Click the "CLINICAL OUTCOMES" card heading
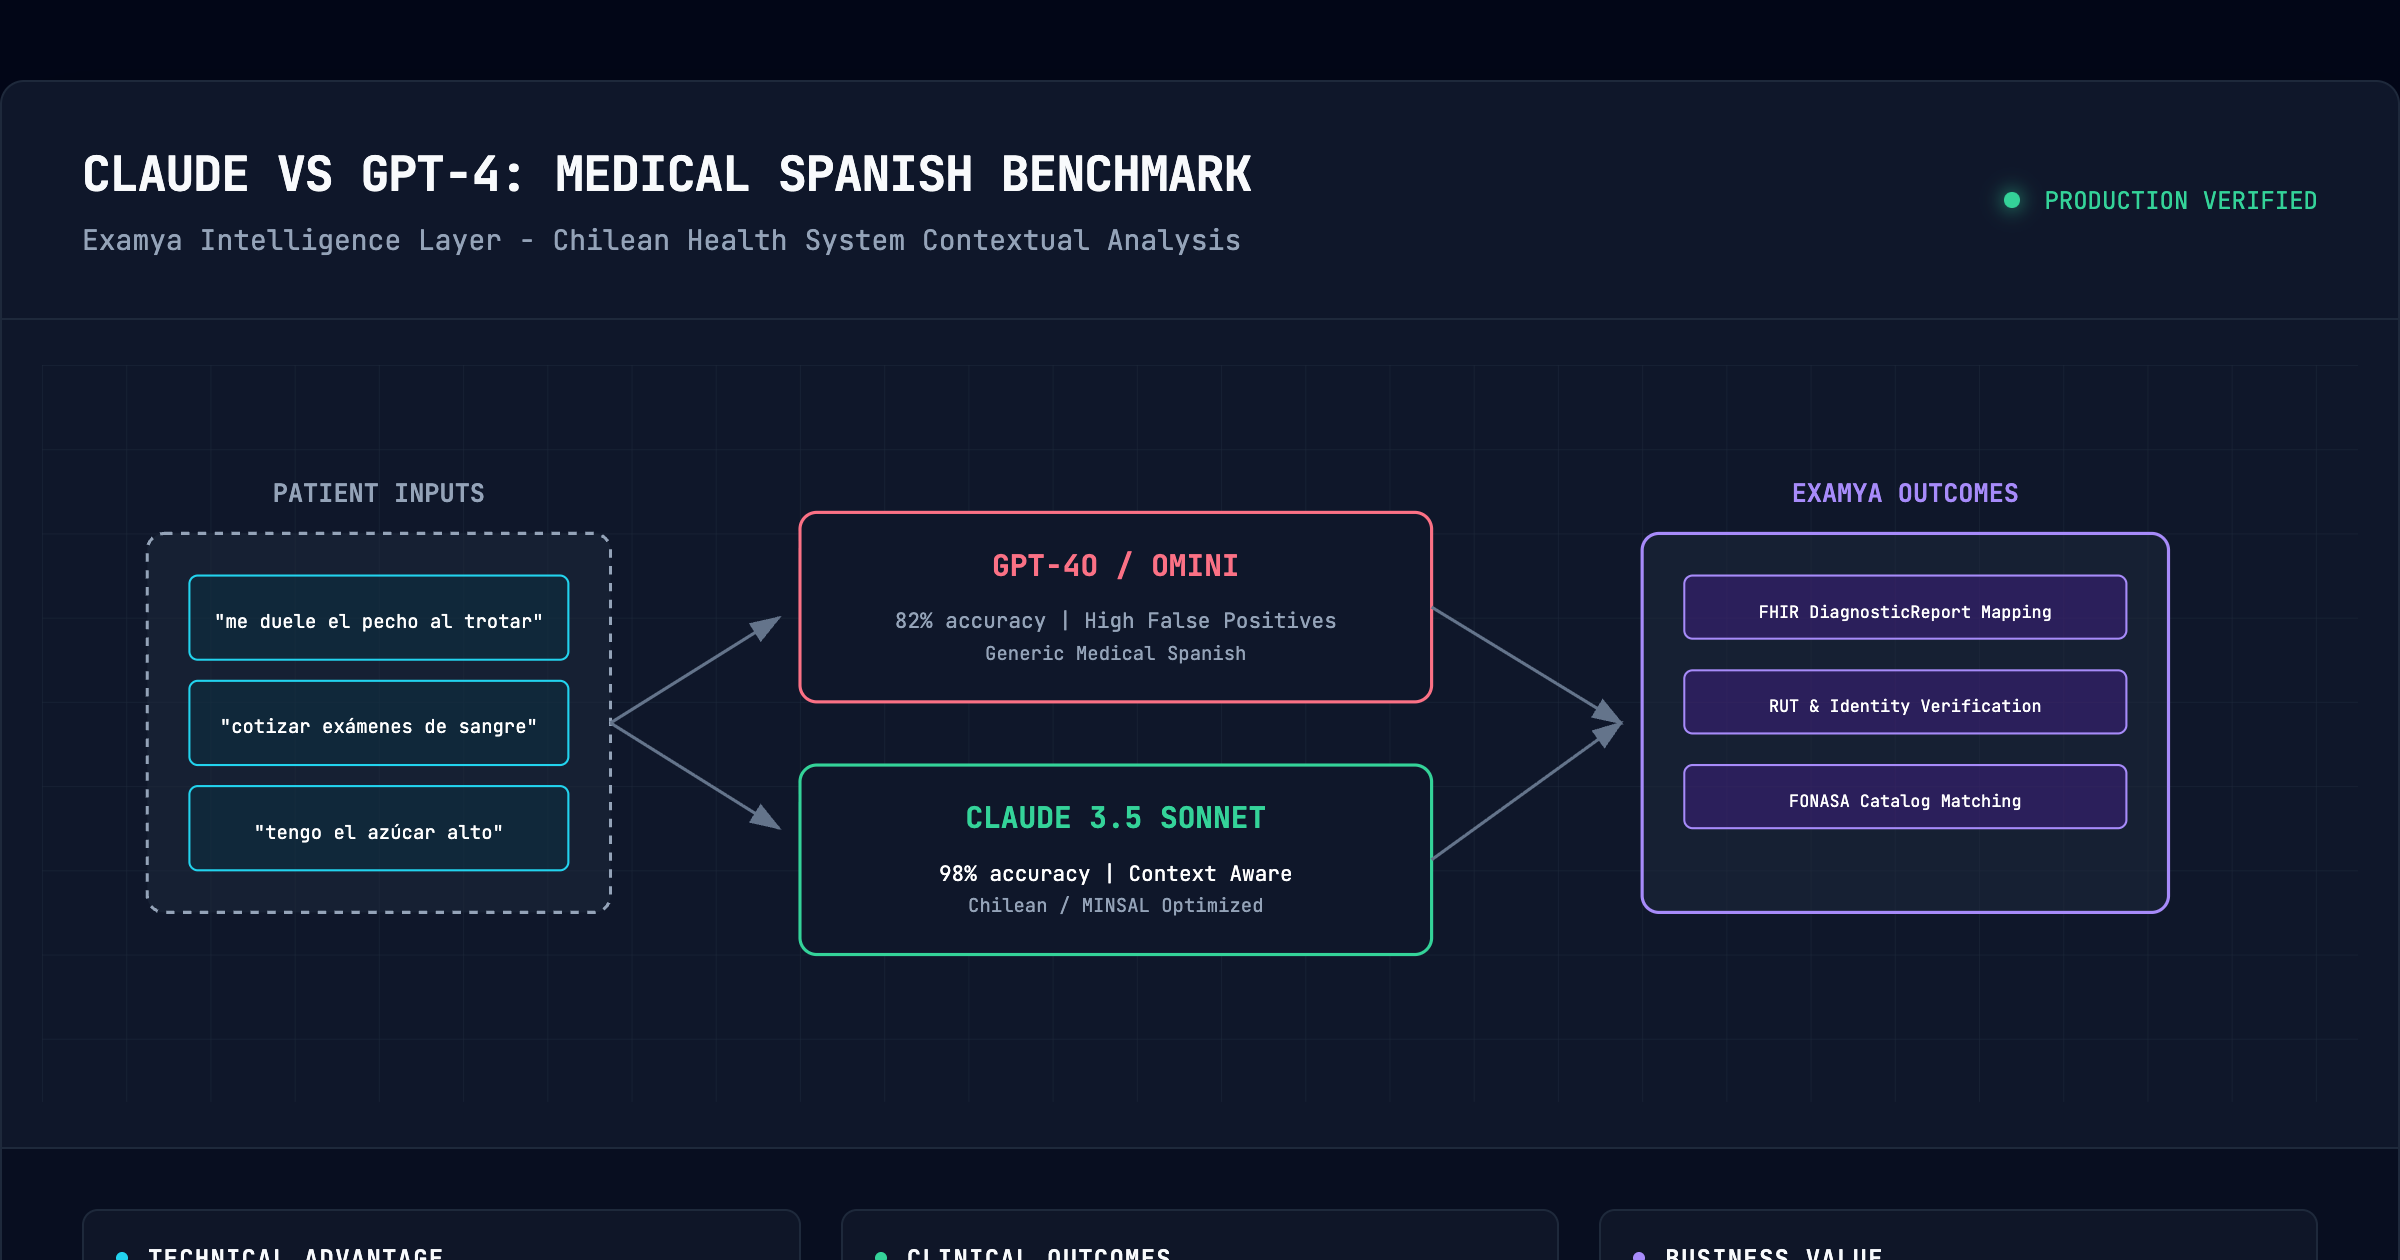This screenshot has height=1260, width=2400. (1039, 1252)
